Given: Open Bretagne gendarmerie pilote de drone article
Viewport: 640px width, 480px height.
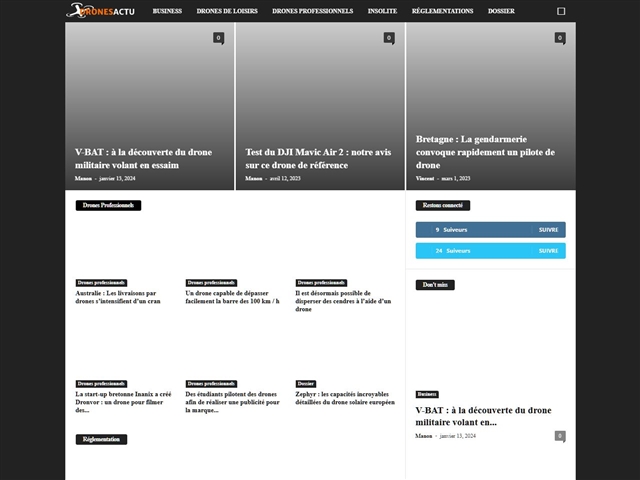Looking at the screenshot, I should coord(485,152).
